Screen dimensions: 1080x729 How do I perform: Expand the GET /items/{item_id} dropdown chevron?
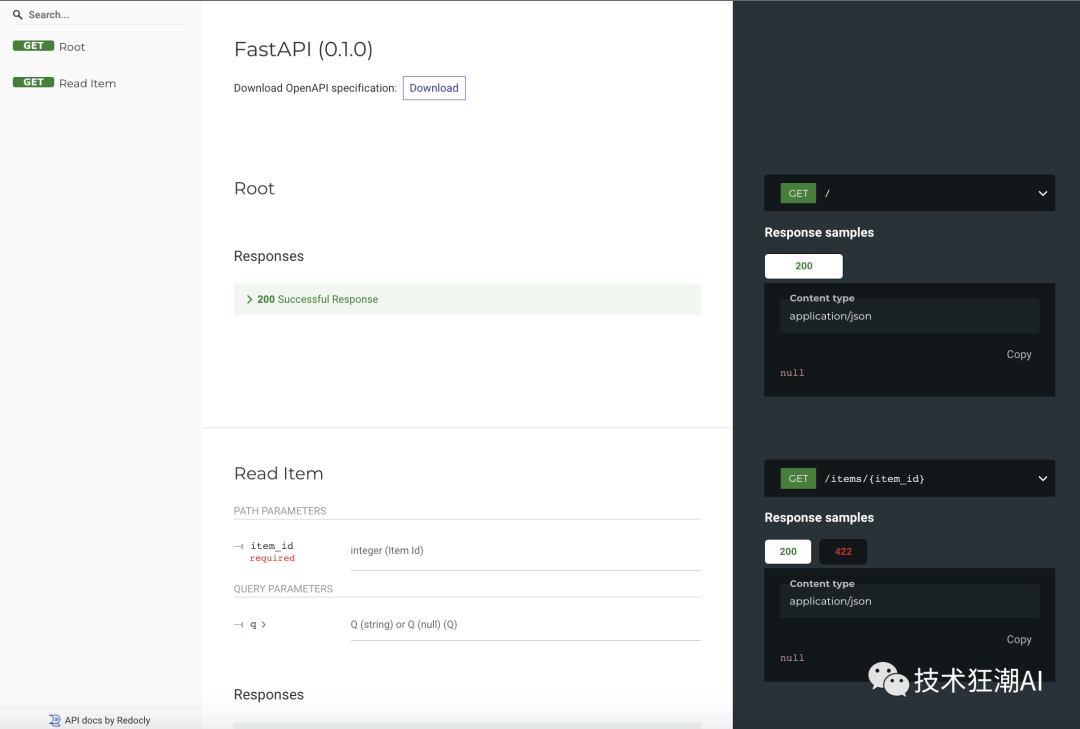1043,479
